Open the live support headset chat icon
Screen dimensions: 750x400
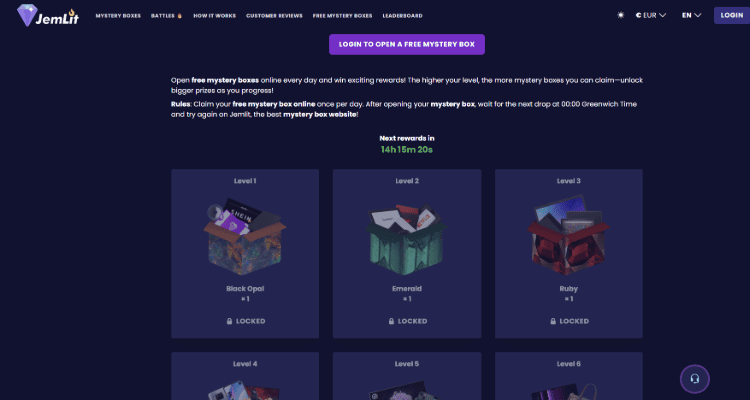(694, 379)
